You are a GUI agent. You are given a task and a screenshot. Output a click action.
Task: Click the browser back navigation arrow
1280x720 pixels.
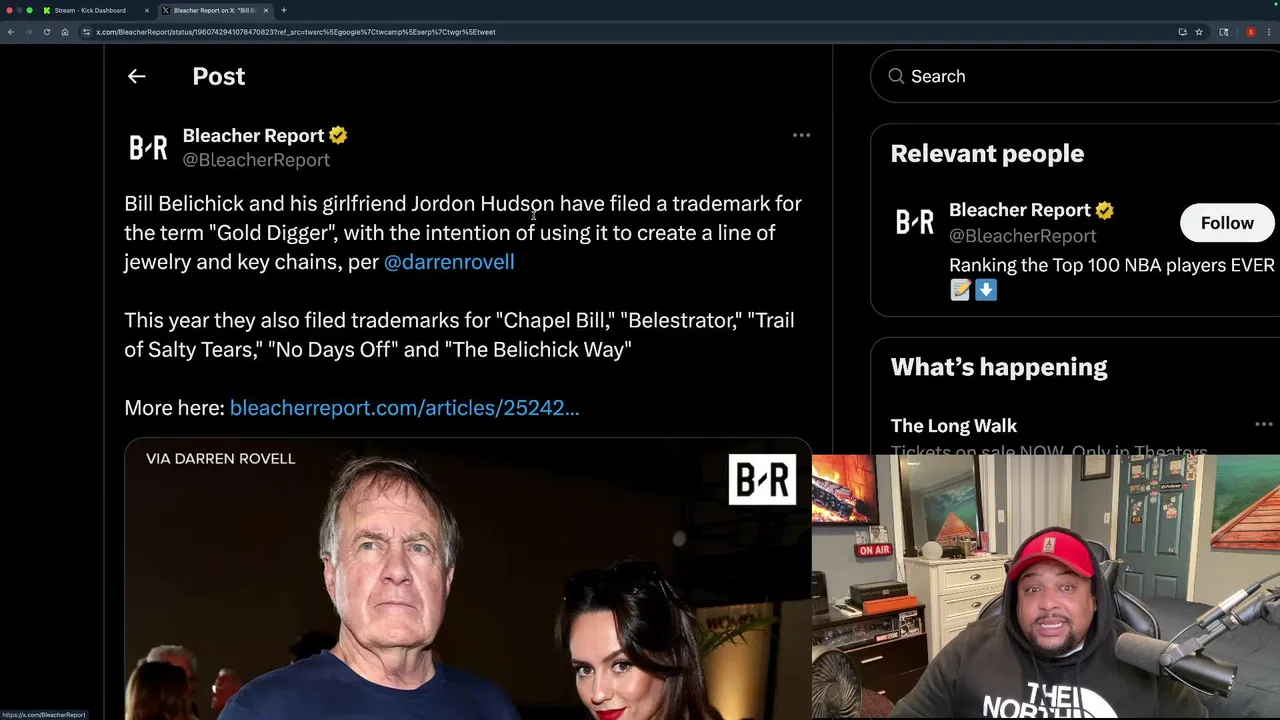(11, 32)
